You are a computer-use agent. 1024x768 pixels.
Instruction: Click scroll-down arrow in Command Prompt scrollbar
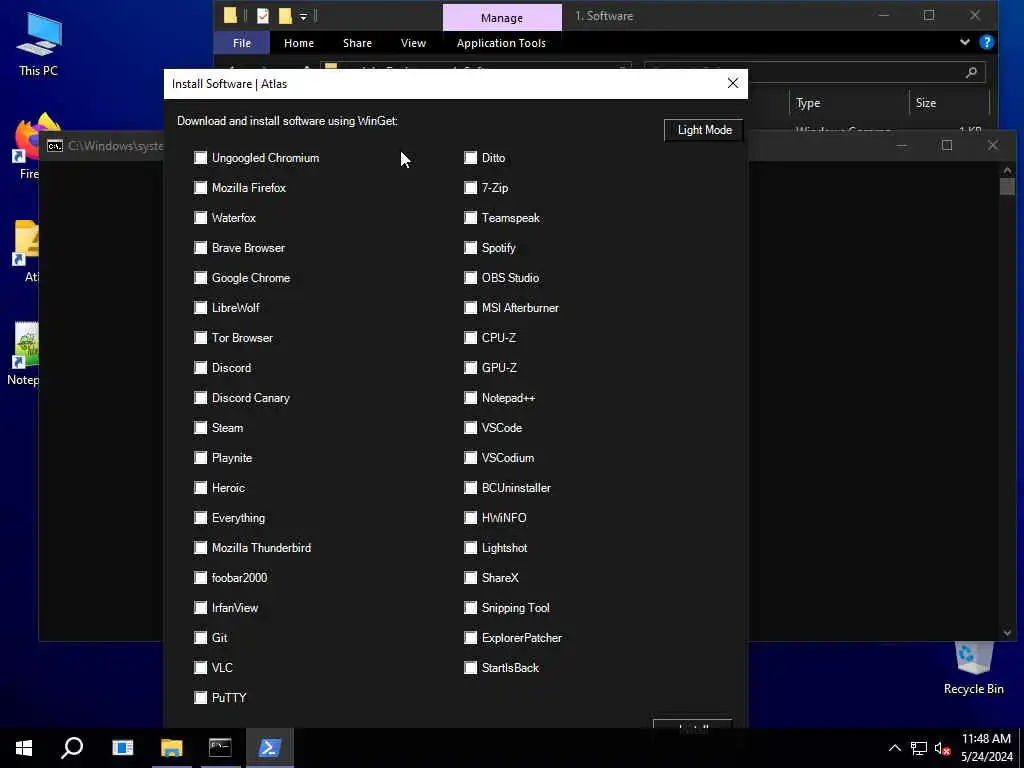(x=1006, y=633)
